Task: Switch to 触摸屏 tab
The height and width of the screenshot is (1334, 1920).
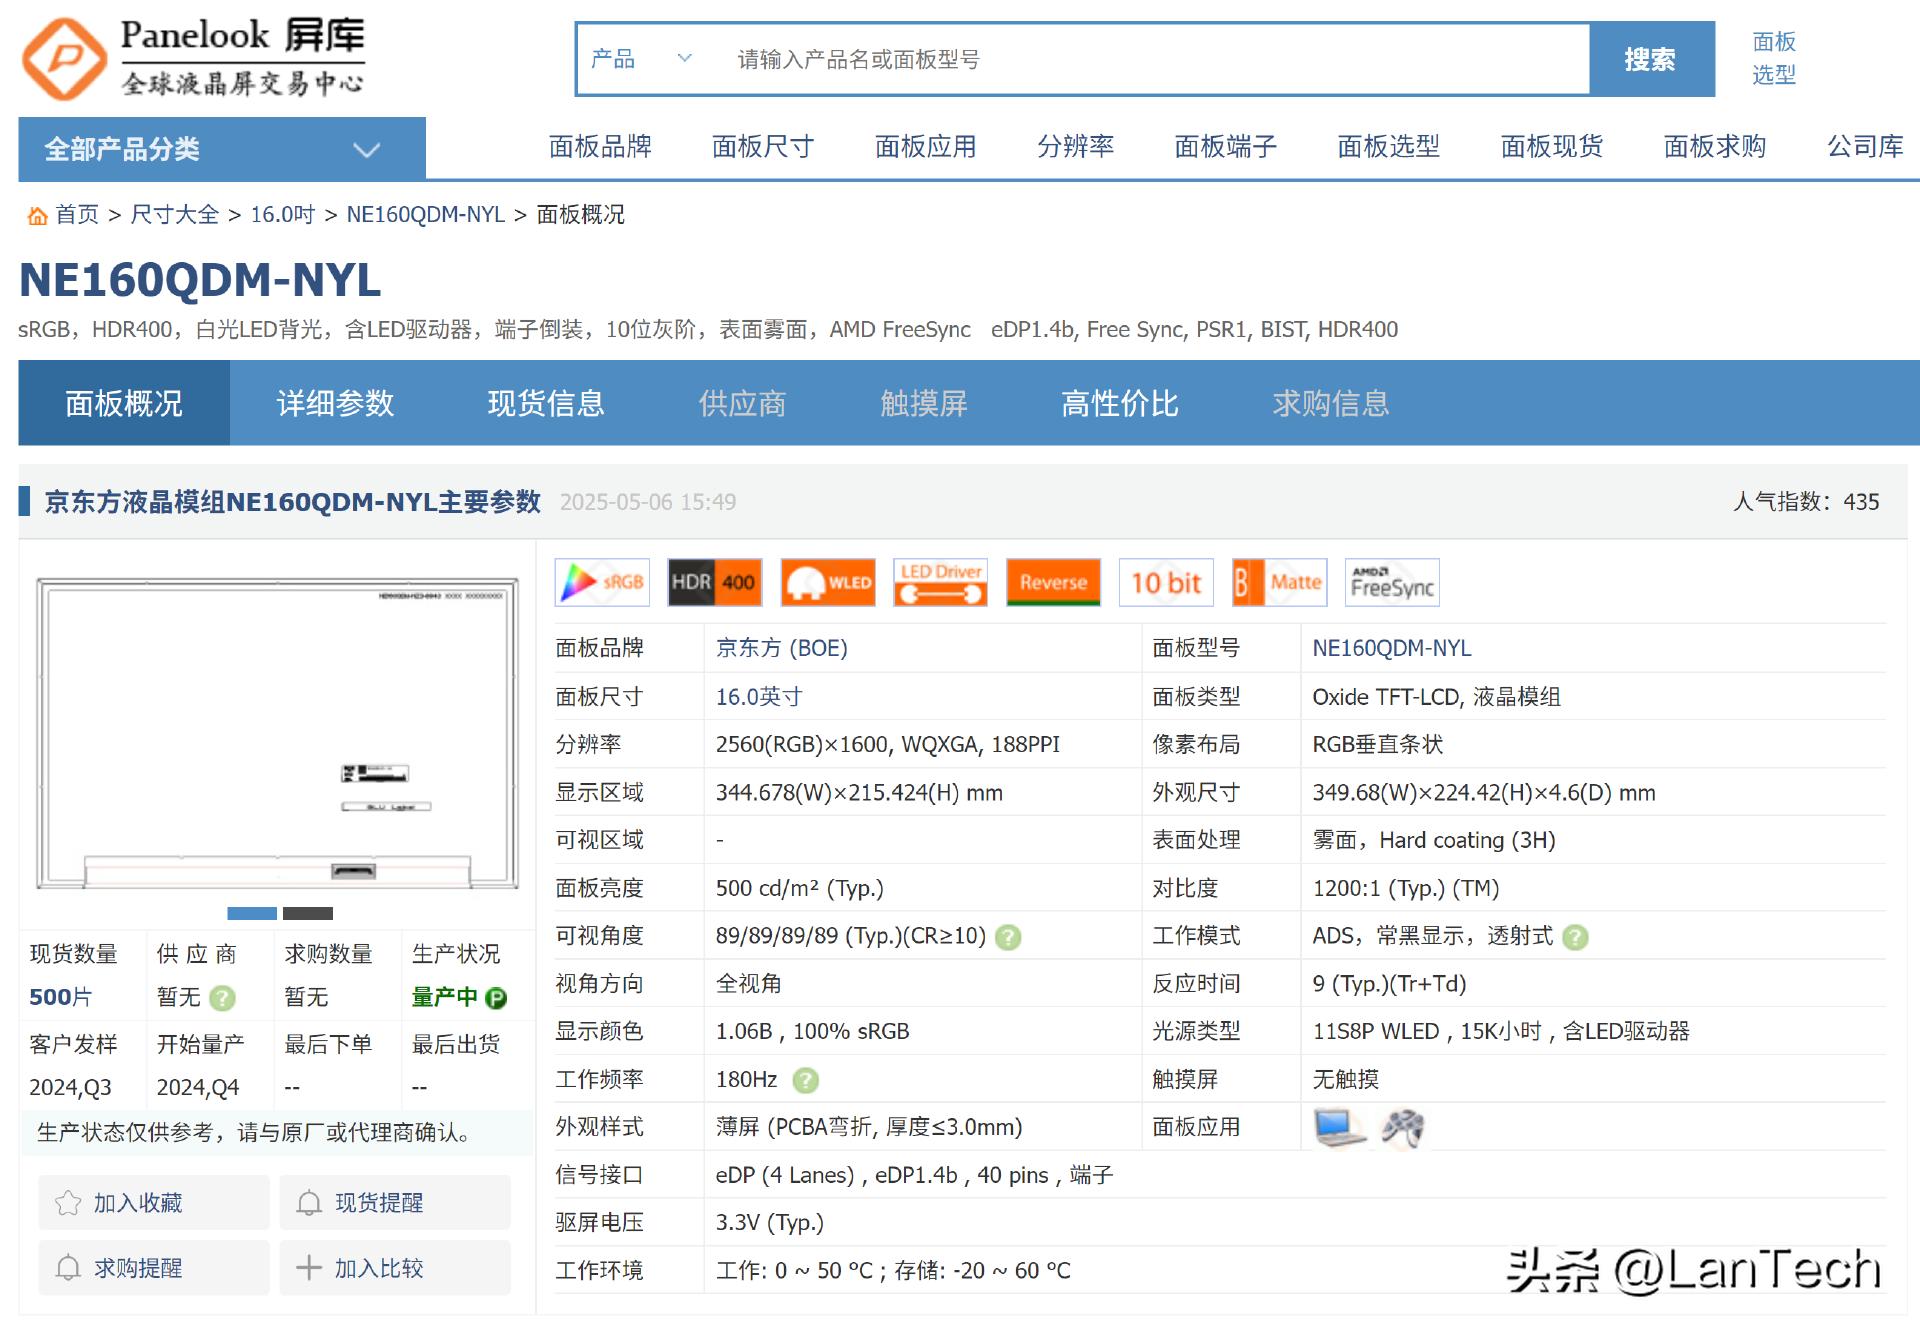Action: click(x=924, y=403)
